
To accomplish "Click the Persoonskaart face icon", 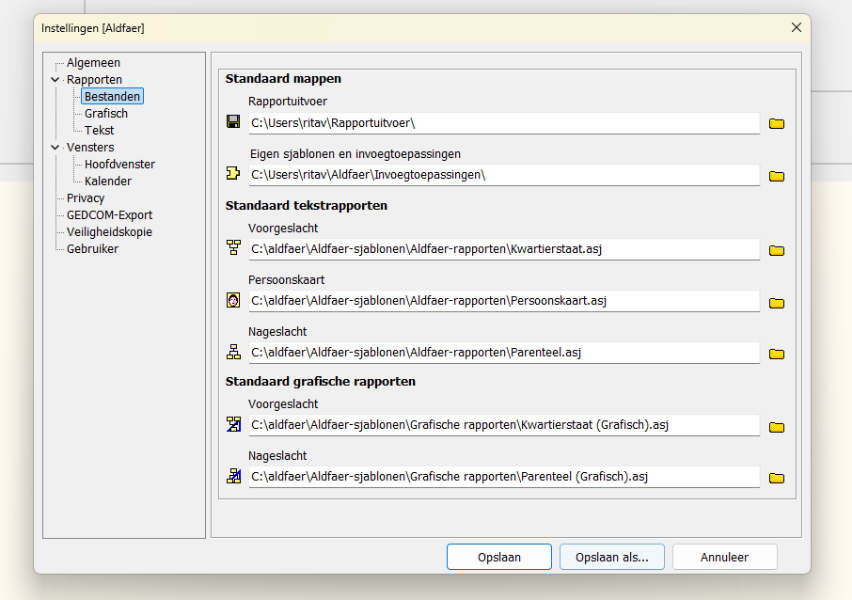I will coord(233,300).
